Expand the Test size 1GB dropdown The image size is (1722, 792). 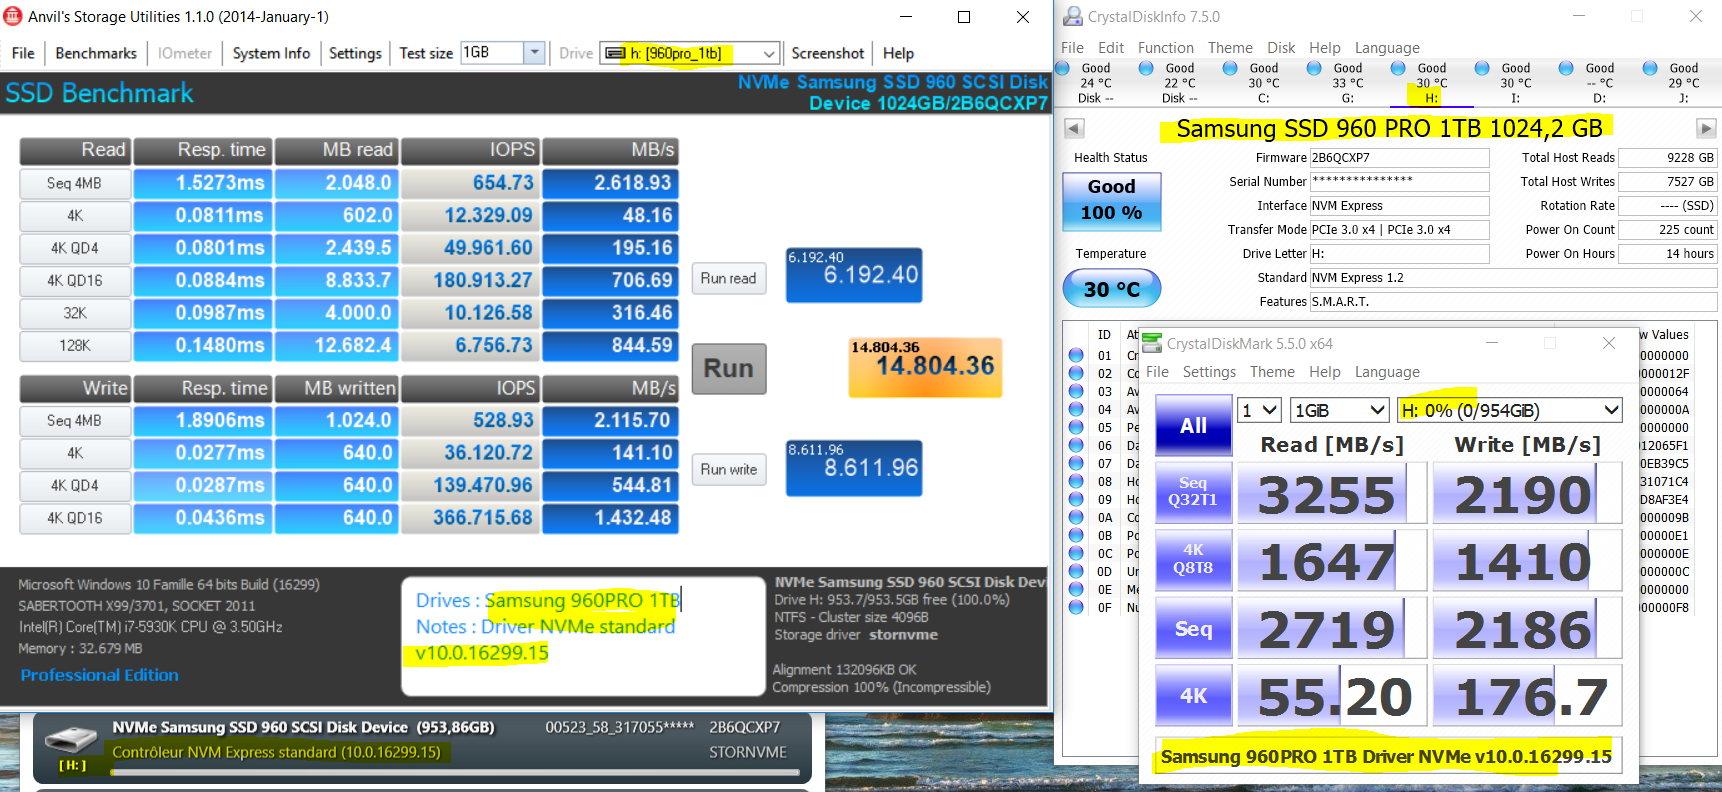click(x=534, y=53)
